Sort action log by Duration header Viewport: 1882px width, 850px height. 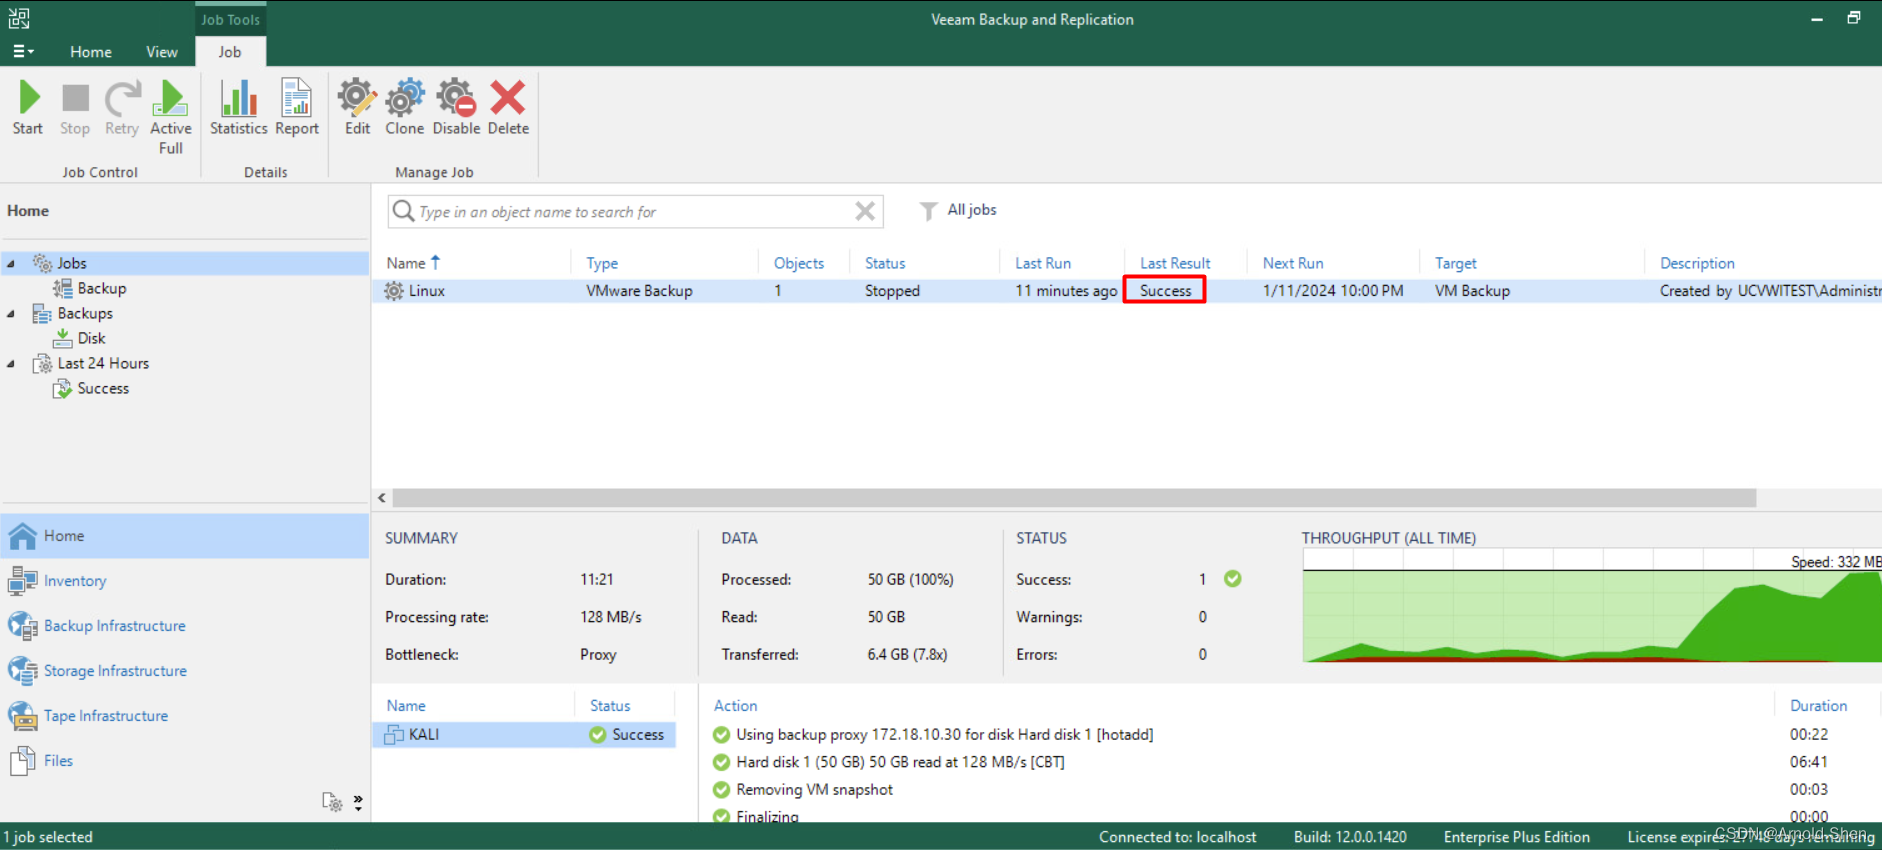point(1818,706)
